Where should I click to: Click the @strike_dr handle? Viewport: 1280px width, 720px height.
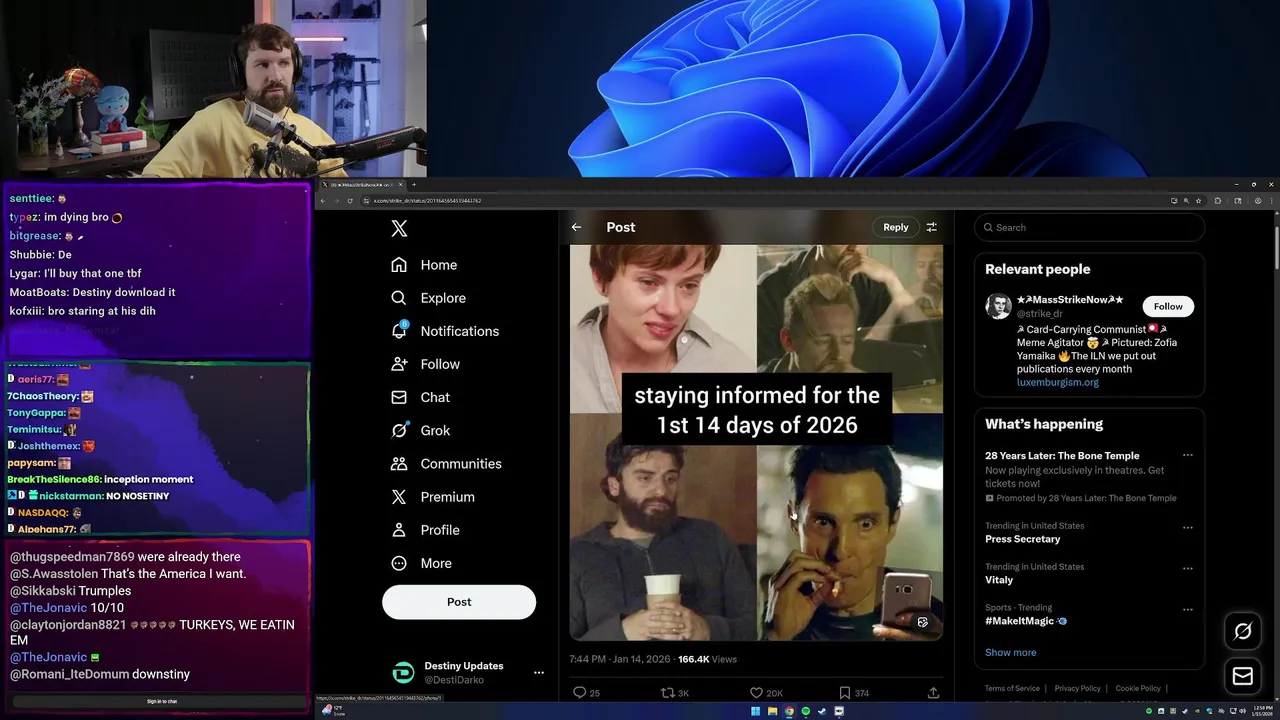pyautogui.click(x=1039, y=314)
